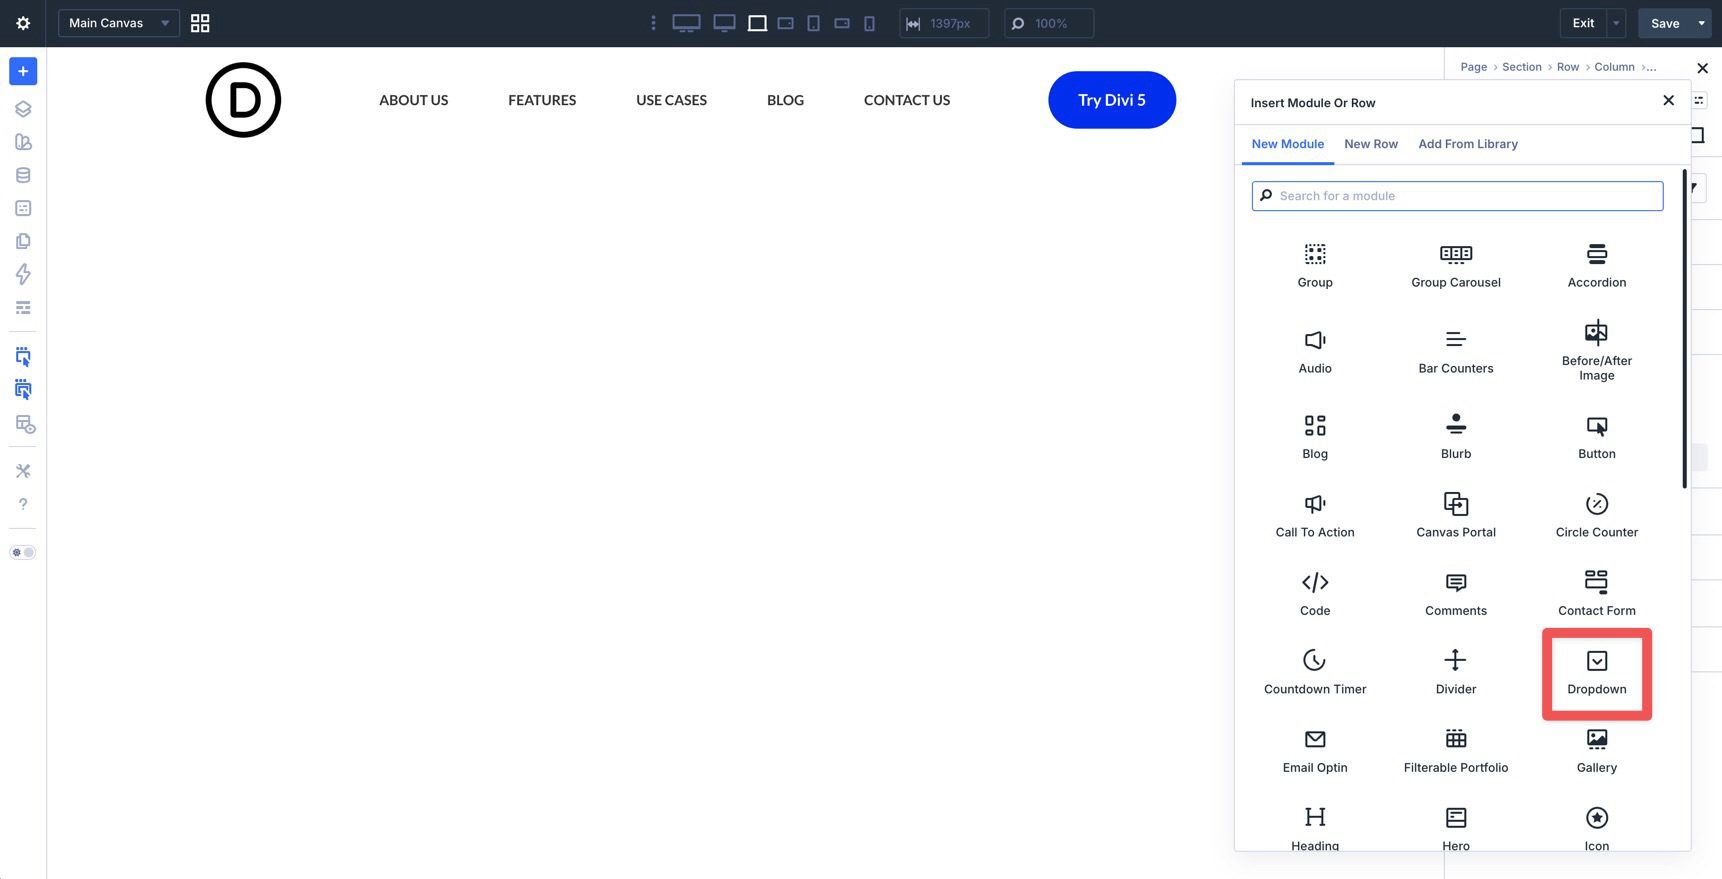Insert the Call To Action module
The image size is (1722, 879).
(1315, 515)
